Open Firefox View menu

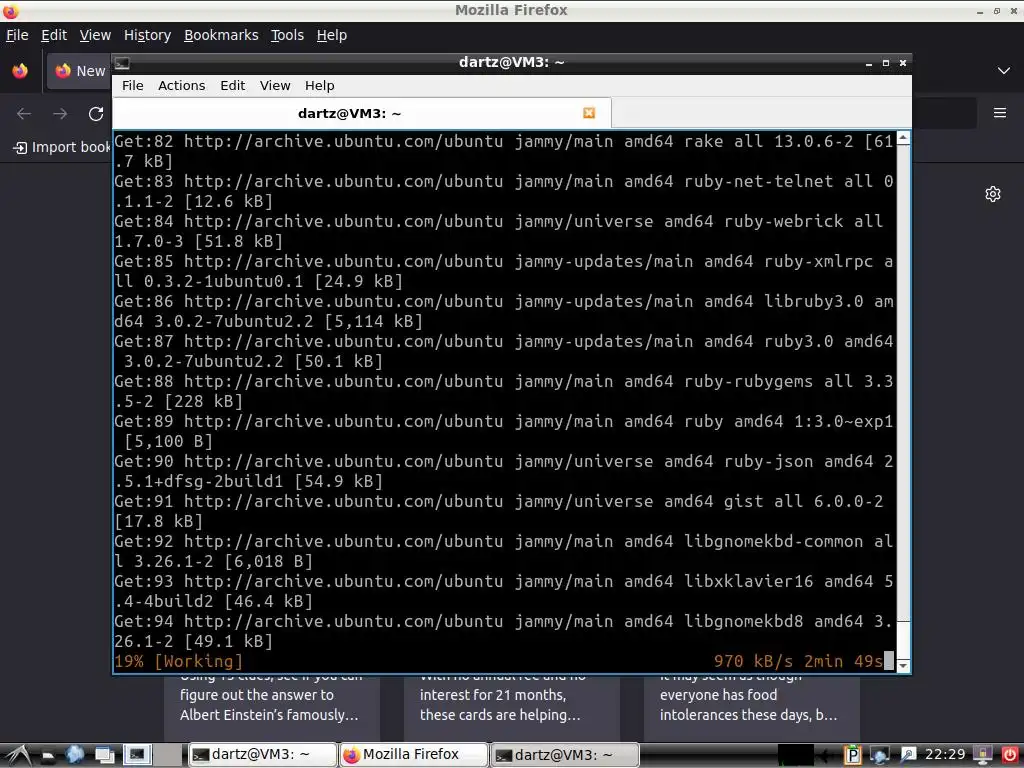tap(95, 35)
